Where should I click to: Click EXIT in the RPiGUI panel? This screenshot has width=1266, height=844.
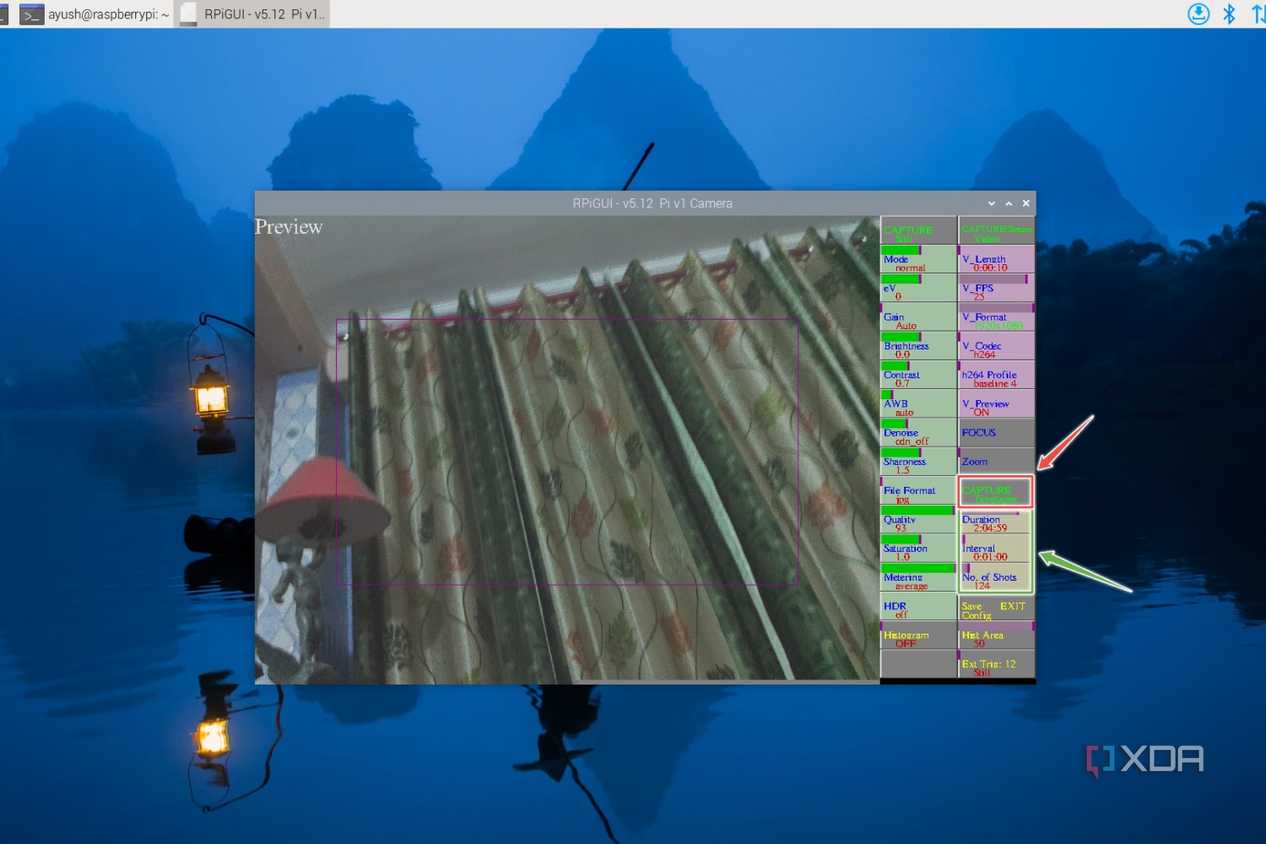coord(1013,606)
